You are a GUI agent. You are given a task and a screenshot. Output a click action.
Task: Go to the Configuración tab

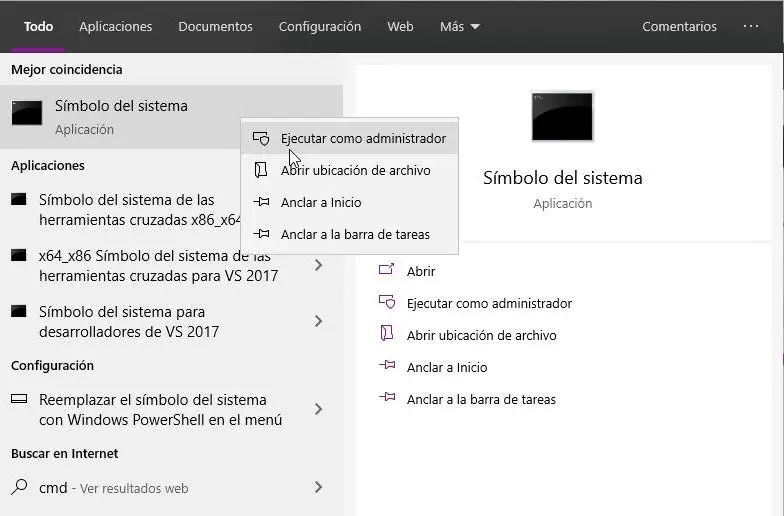(320, 26)
